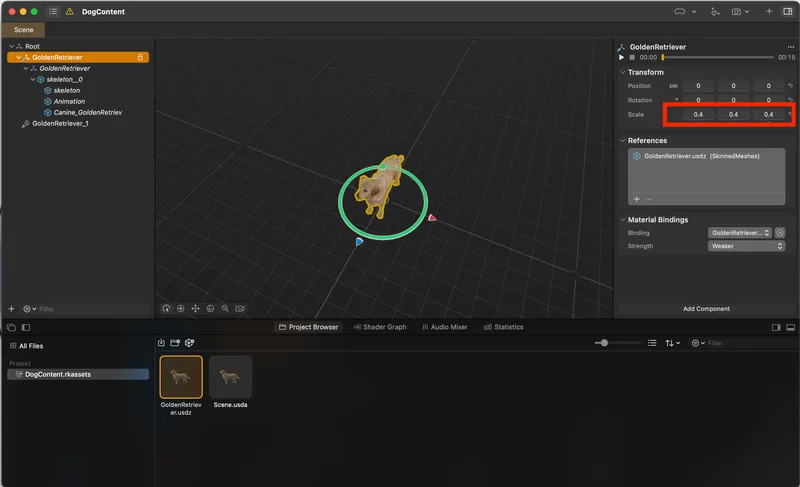Image resolution: width=800 pixels, height=487 pixels.
Task: Open the Binding material dropdown
Action: [x=740, y=233]
